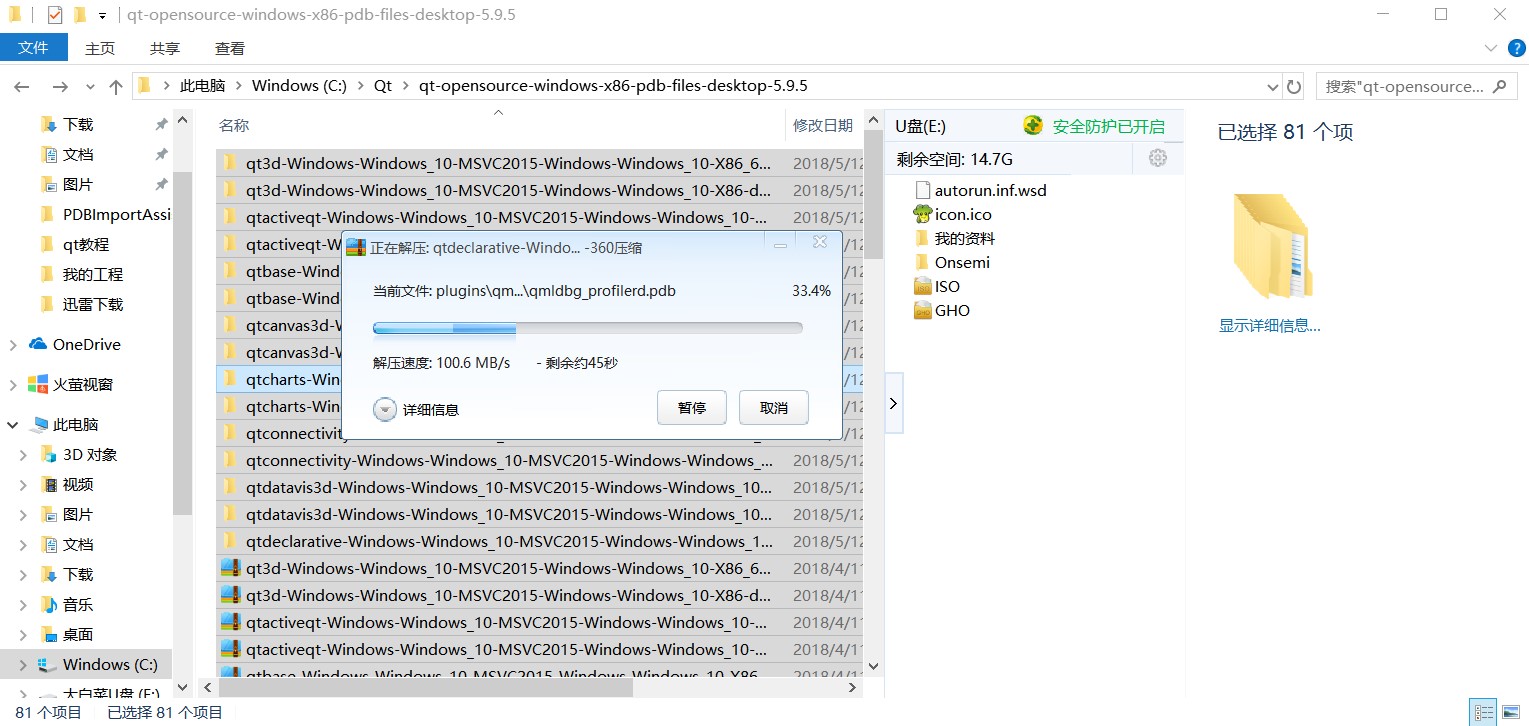This screenshot has height=726, width=1529.
Task: Click the Back navigation arrow
Action: (x=21, y=87)
